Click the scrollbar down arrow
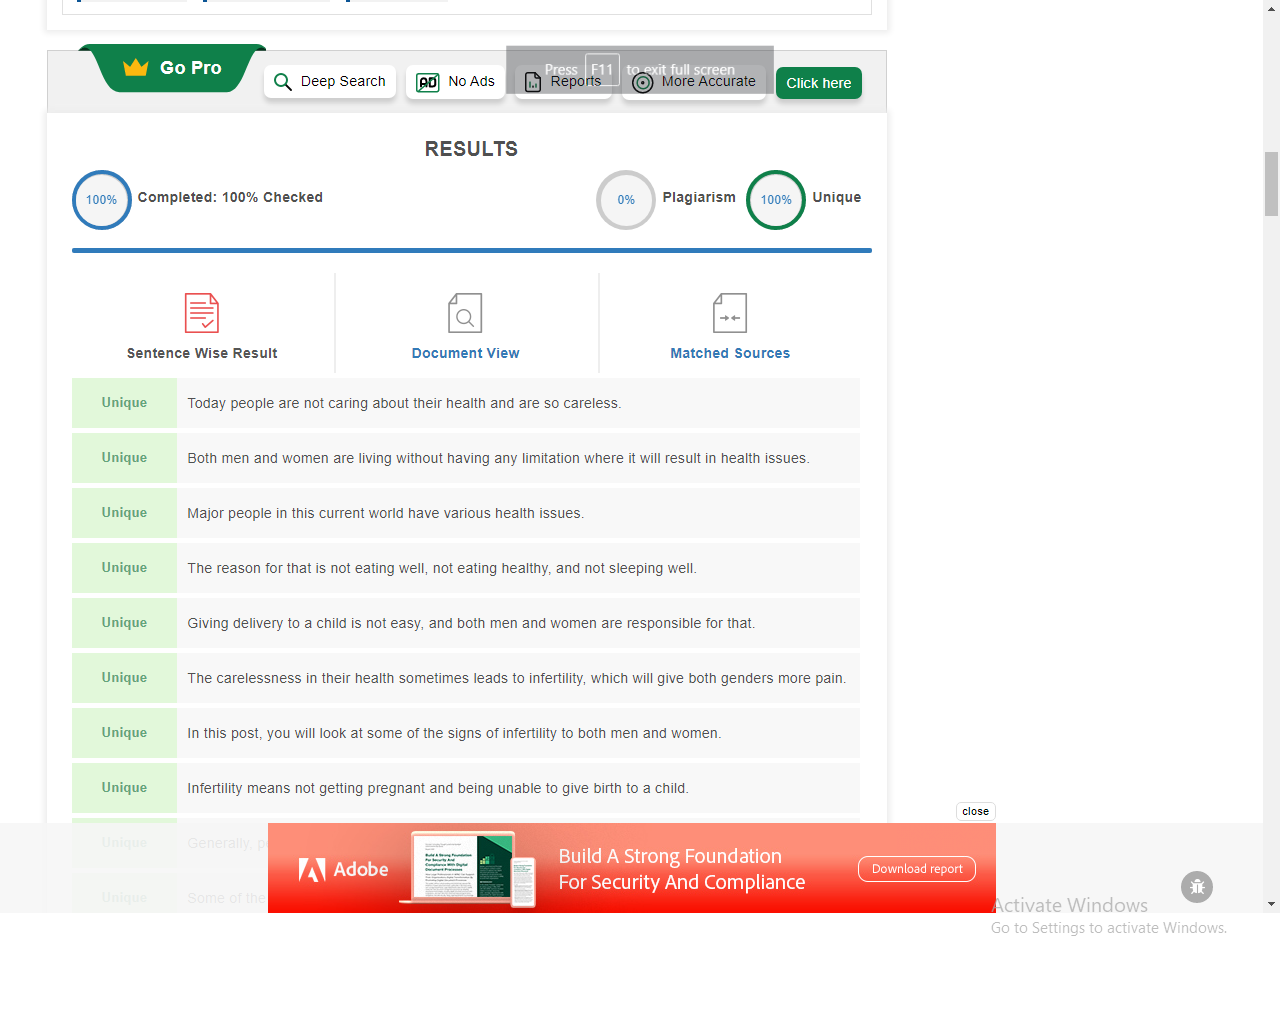 click(x=1271, y=904)
